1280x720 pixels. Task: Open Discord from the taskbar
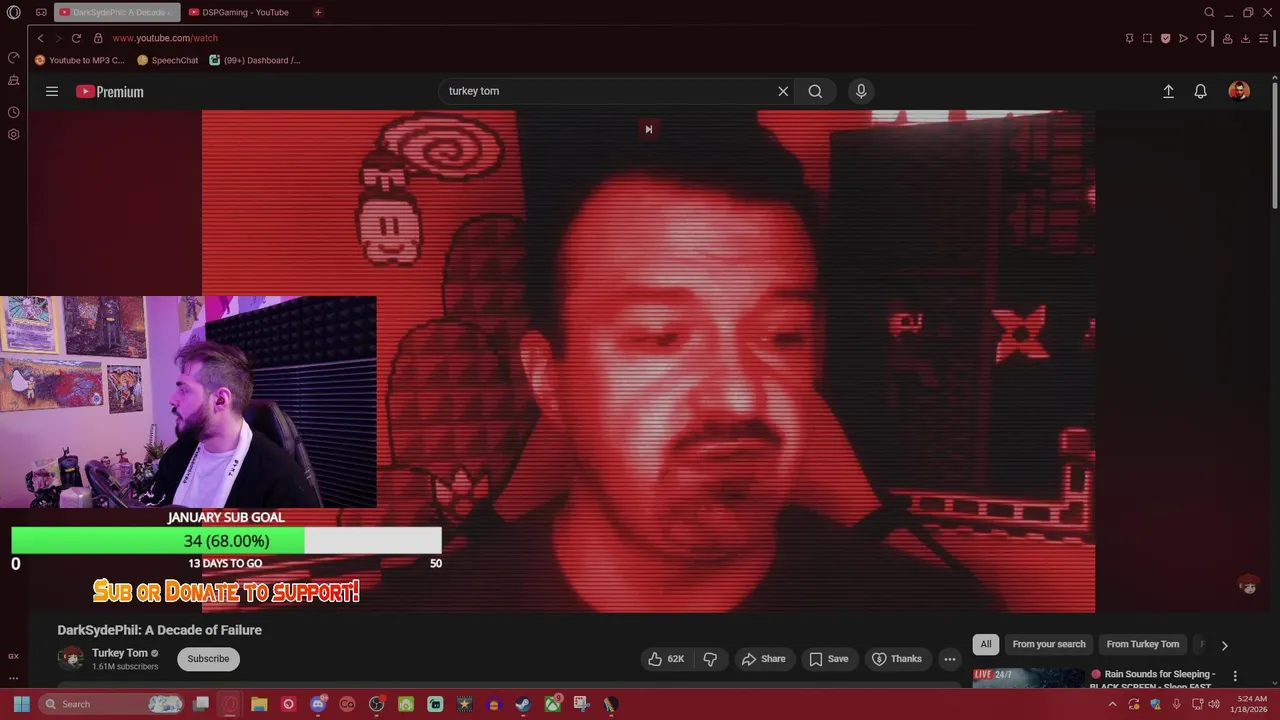318,704
